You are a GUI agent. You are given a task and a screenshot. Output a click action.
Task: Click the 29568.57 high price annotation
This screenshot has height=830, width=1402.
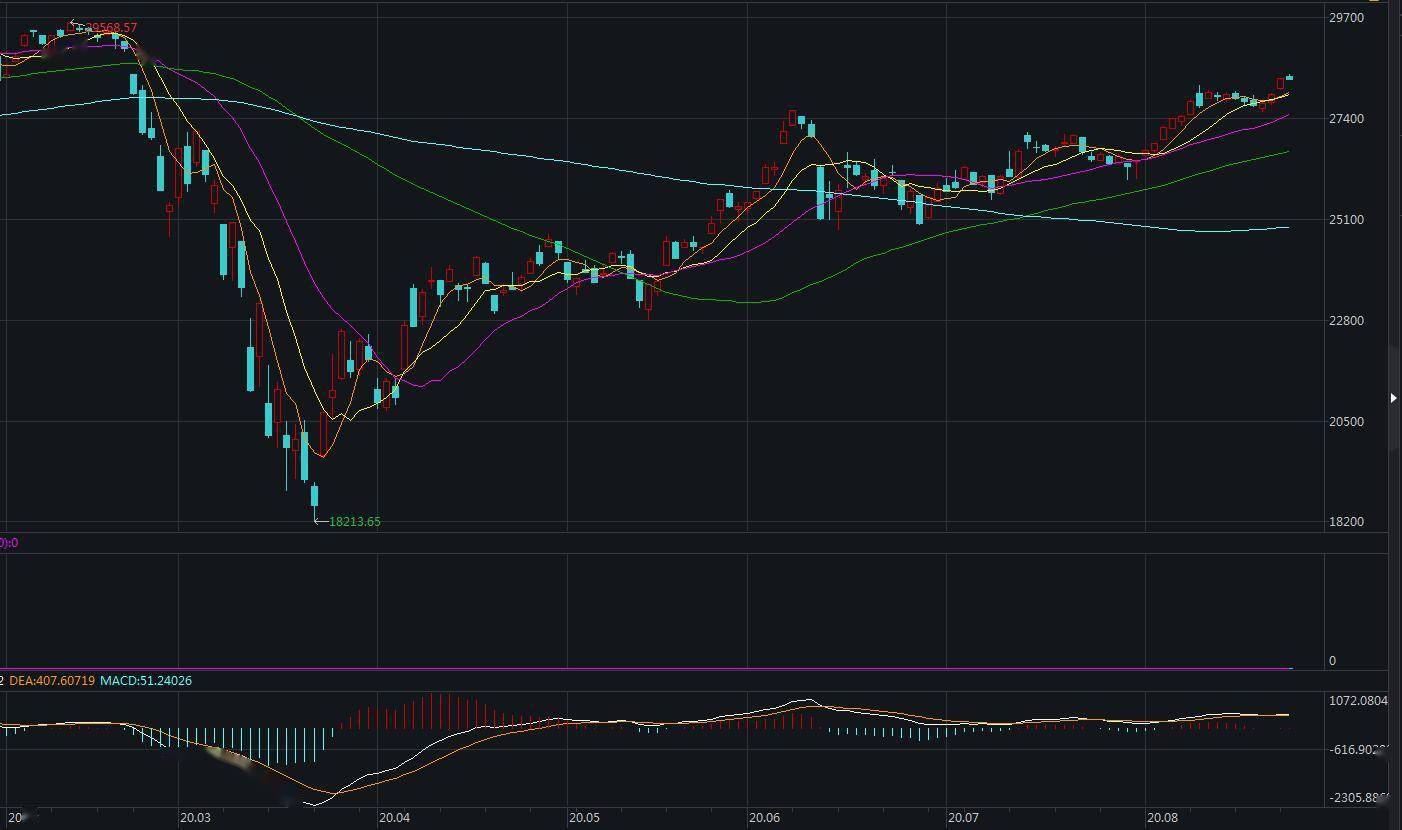tap(111, 28)
